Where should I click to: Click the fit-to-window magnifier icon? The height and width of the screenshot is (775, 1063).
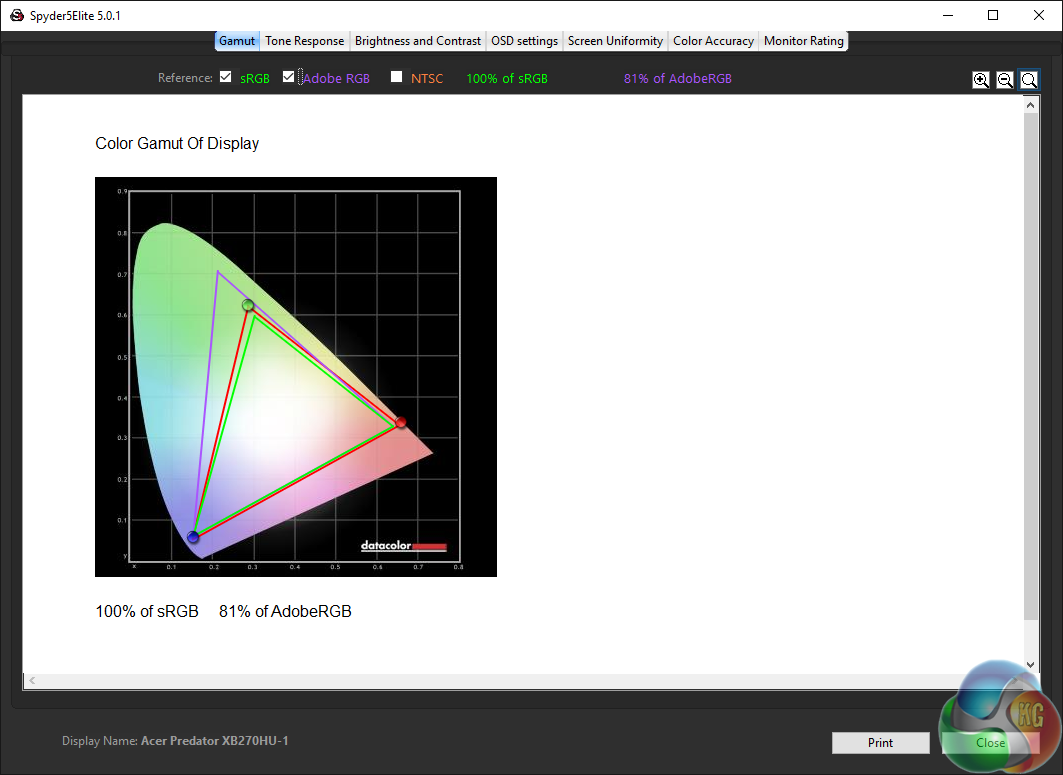click(x=1029, y=80)
